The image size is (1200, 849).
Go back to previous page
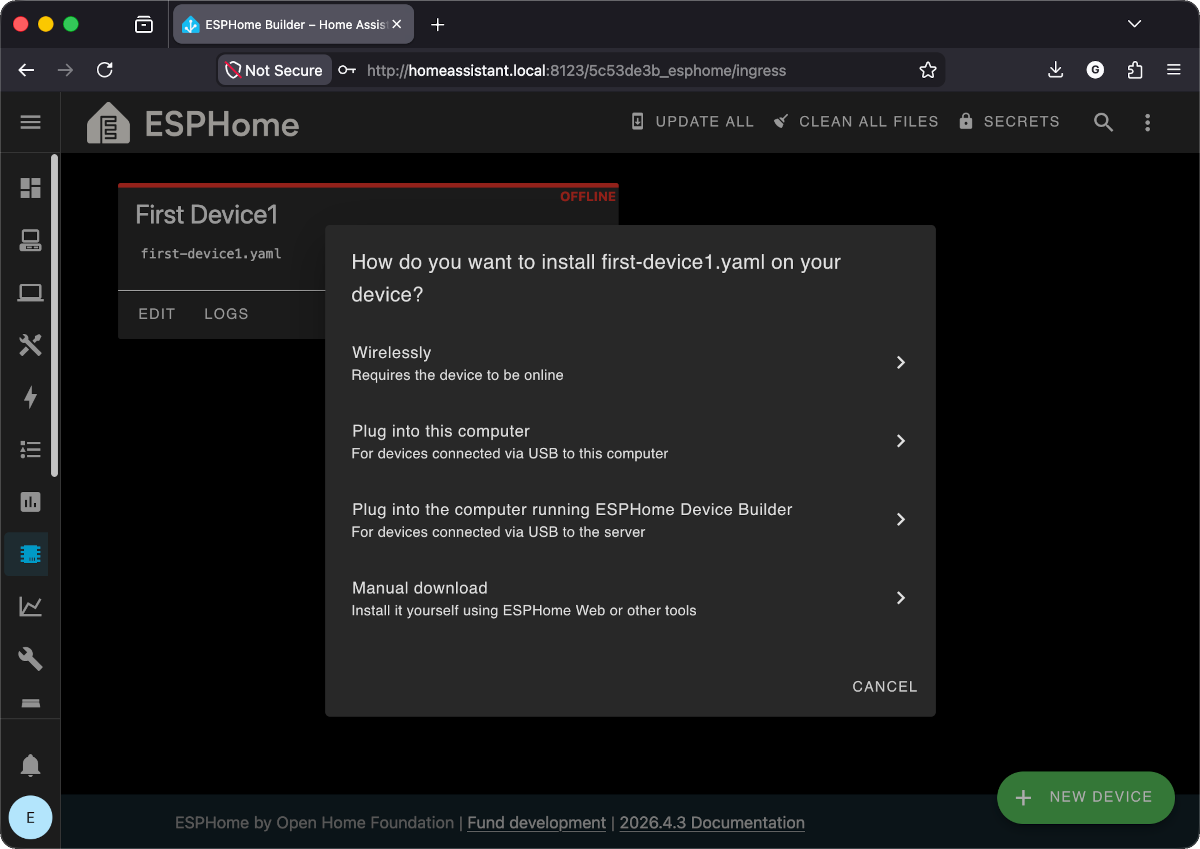(x=26, y=70)
